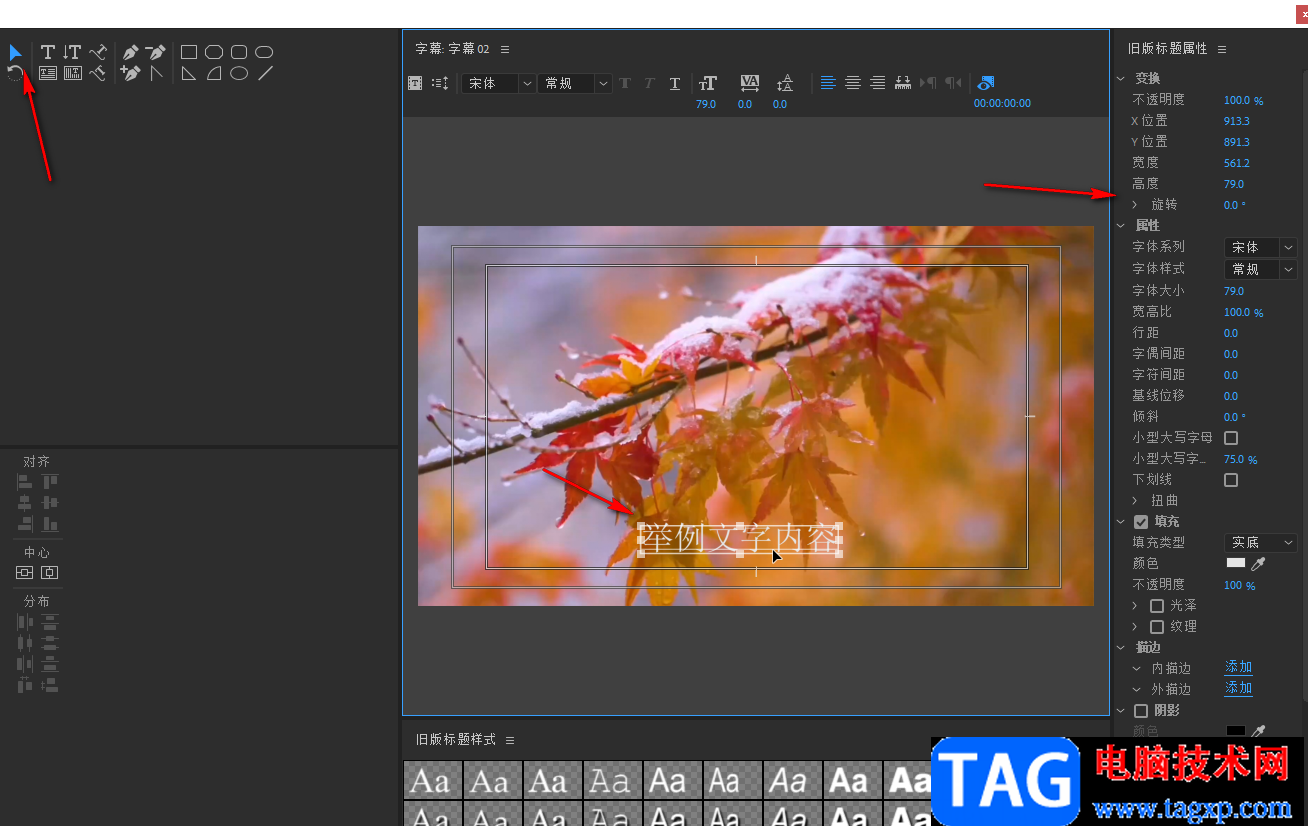
Task: Open 字幕: 字幕 02 panel menu
Action: (x=505, y=49)
